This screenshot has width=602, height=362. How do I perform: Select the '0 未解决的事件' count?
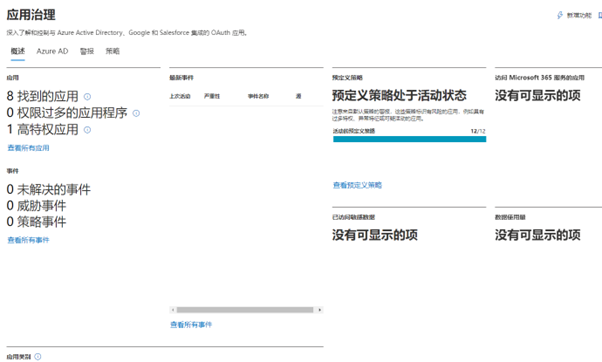coord(48,189)
